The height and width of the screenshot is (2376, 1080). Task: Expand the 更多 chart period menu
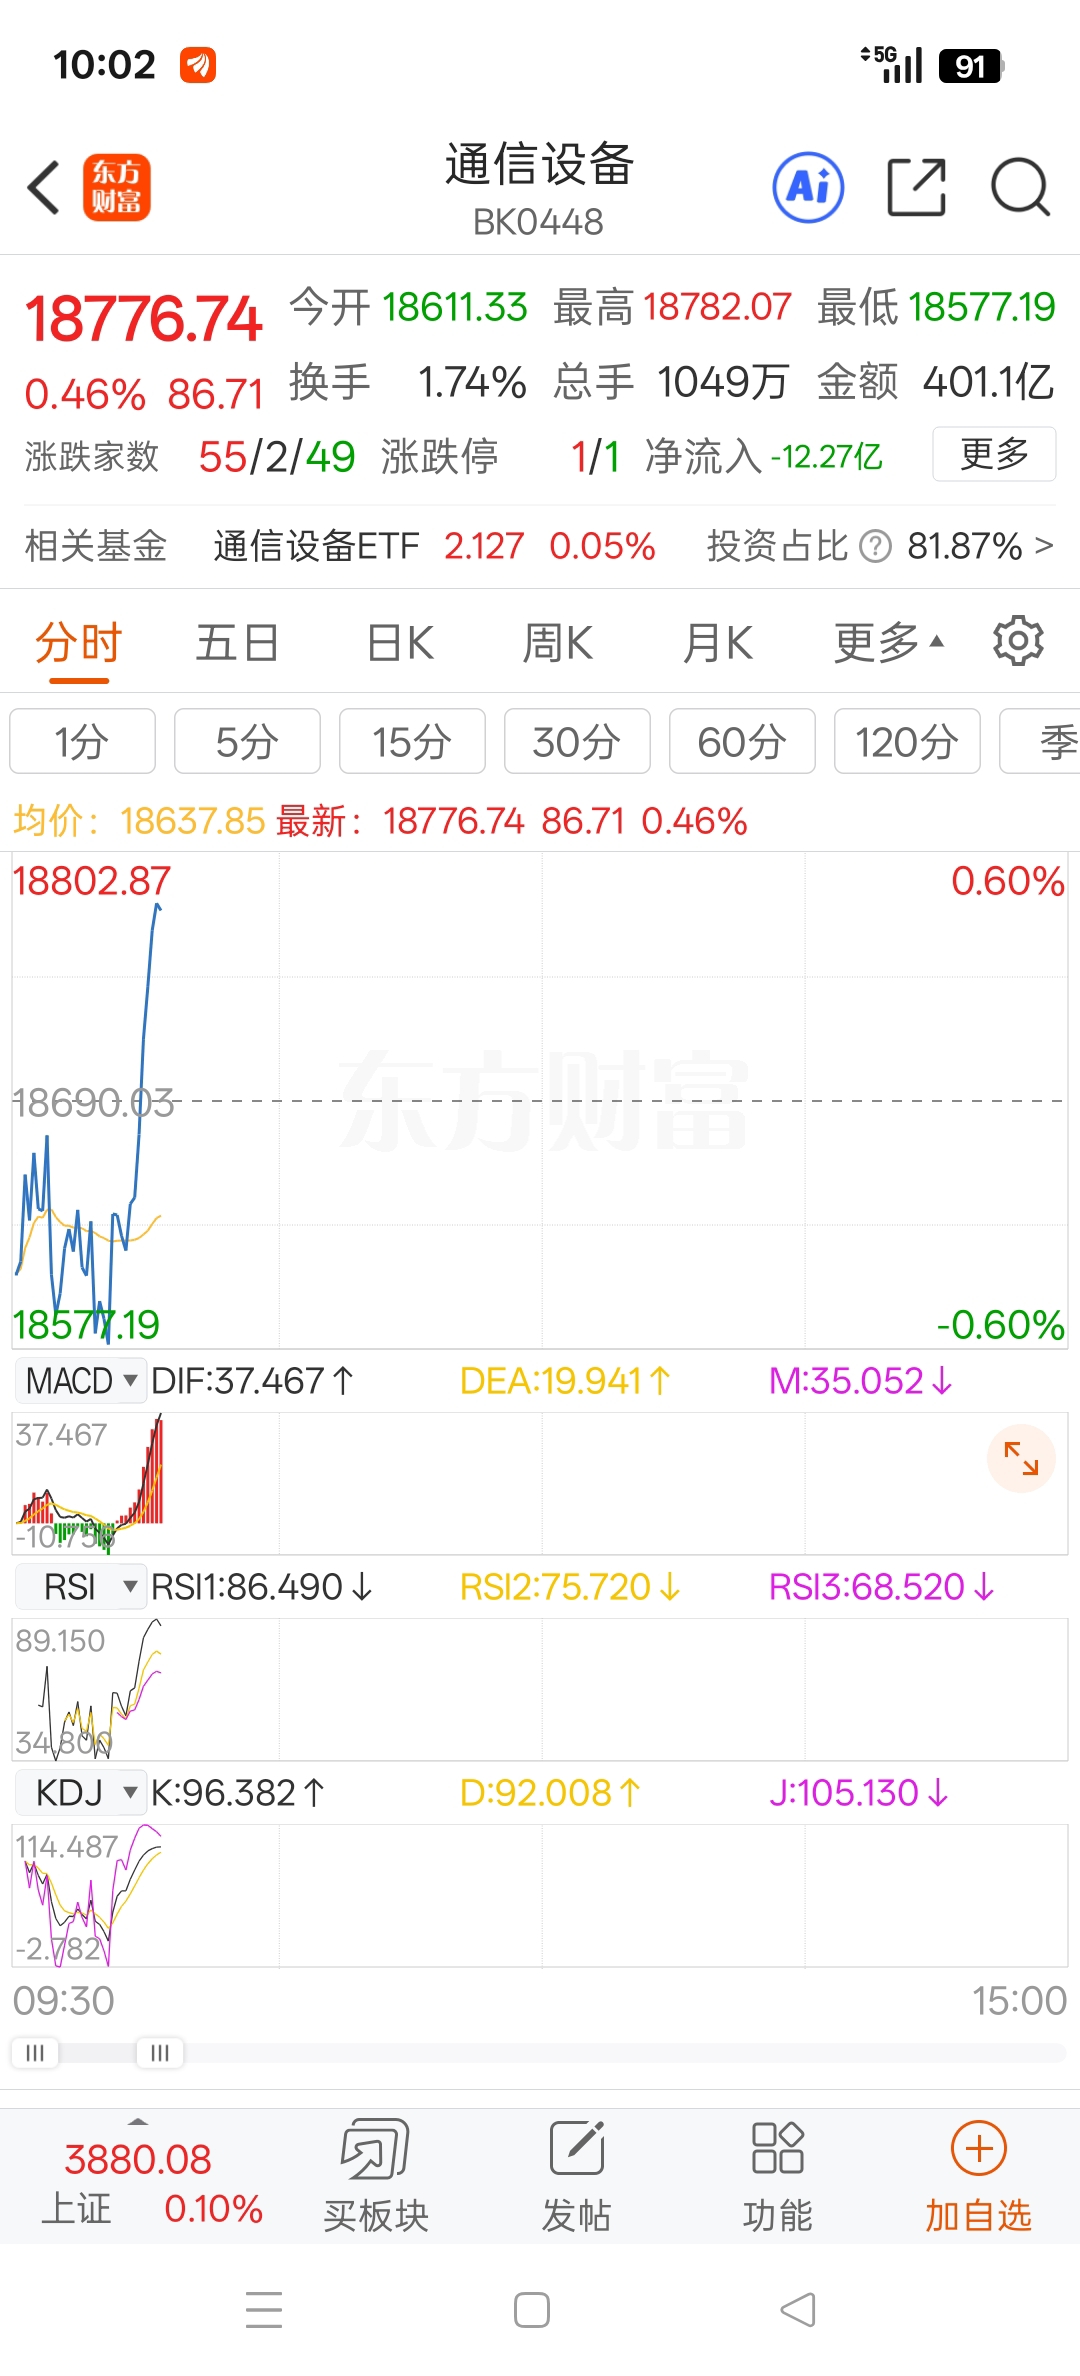pyautogui.click(x=888, y=642)
